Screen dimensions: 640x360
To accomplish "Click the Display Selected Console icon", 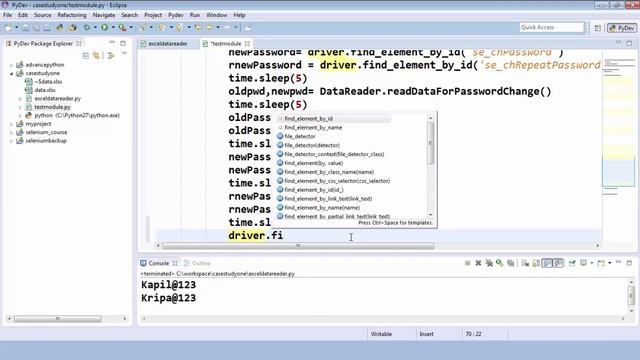I will point(584,263).
